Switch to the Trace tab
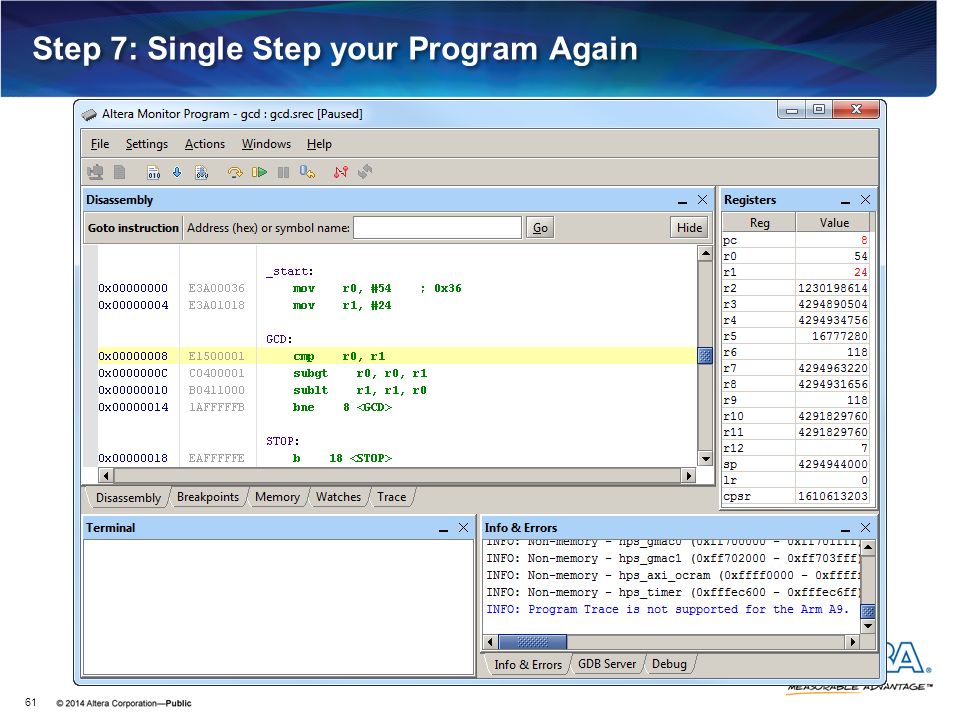The height and width of the screenshot is (720, 960). coord(392,497)
